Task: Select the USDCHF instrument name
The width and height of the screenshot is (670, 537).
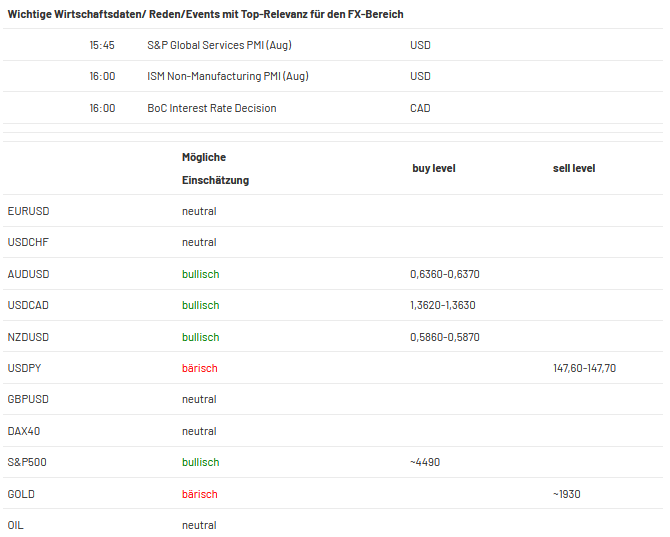Action: [x=28, y=242]
